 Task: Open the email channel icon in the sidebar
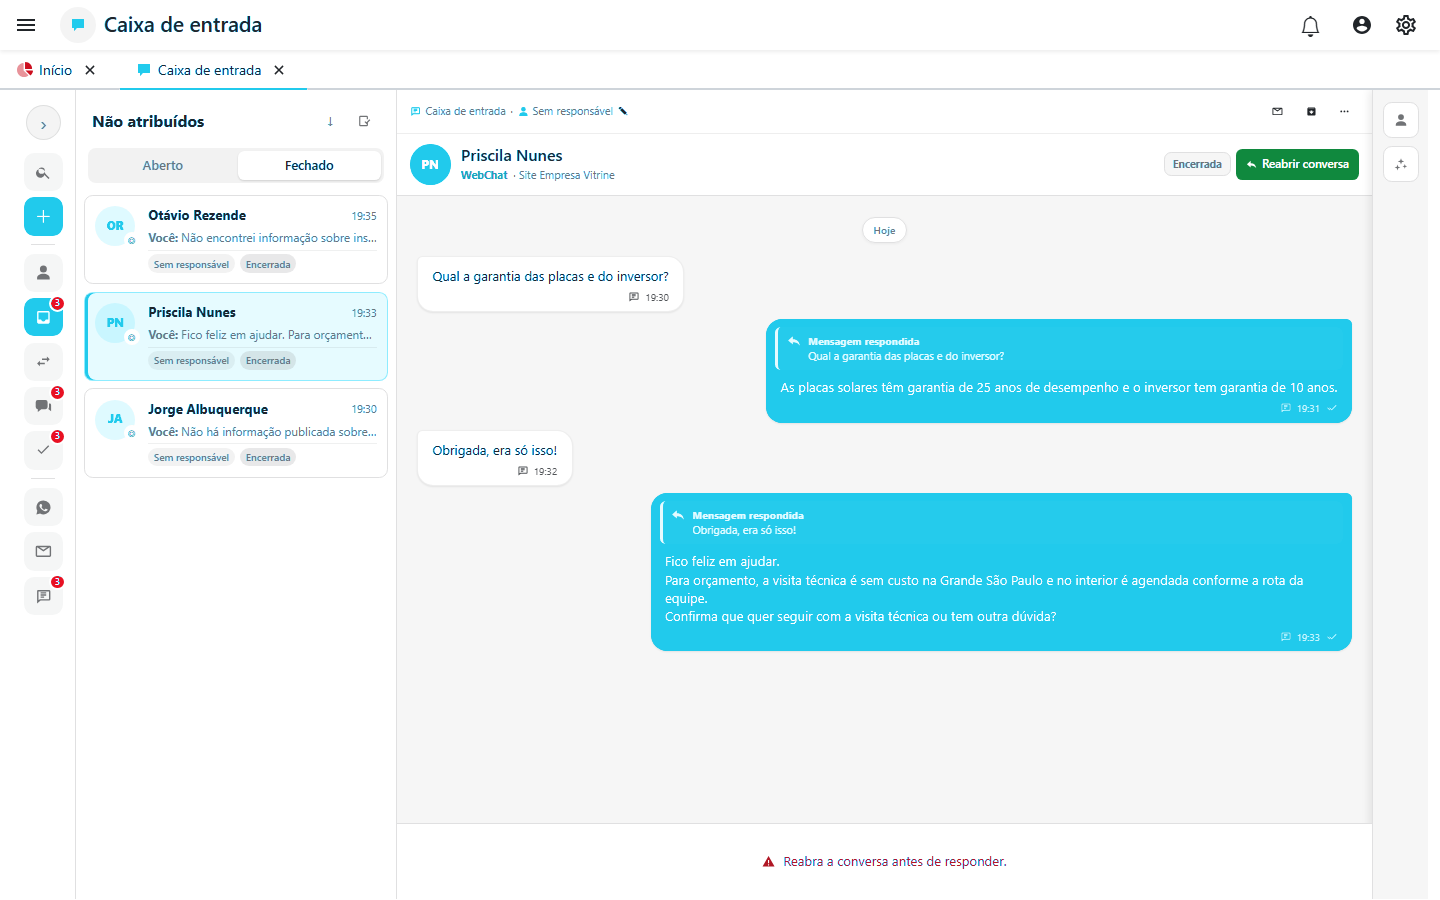[43, 551]
